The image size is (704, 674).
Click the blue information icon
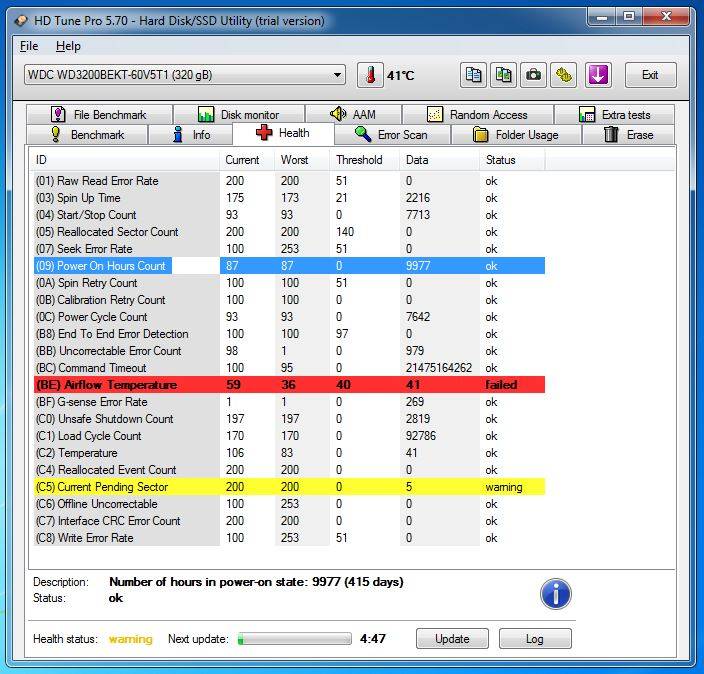[555, 594]
